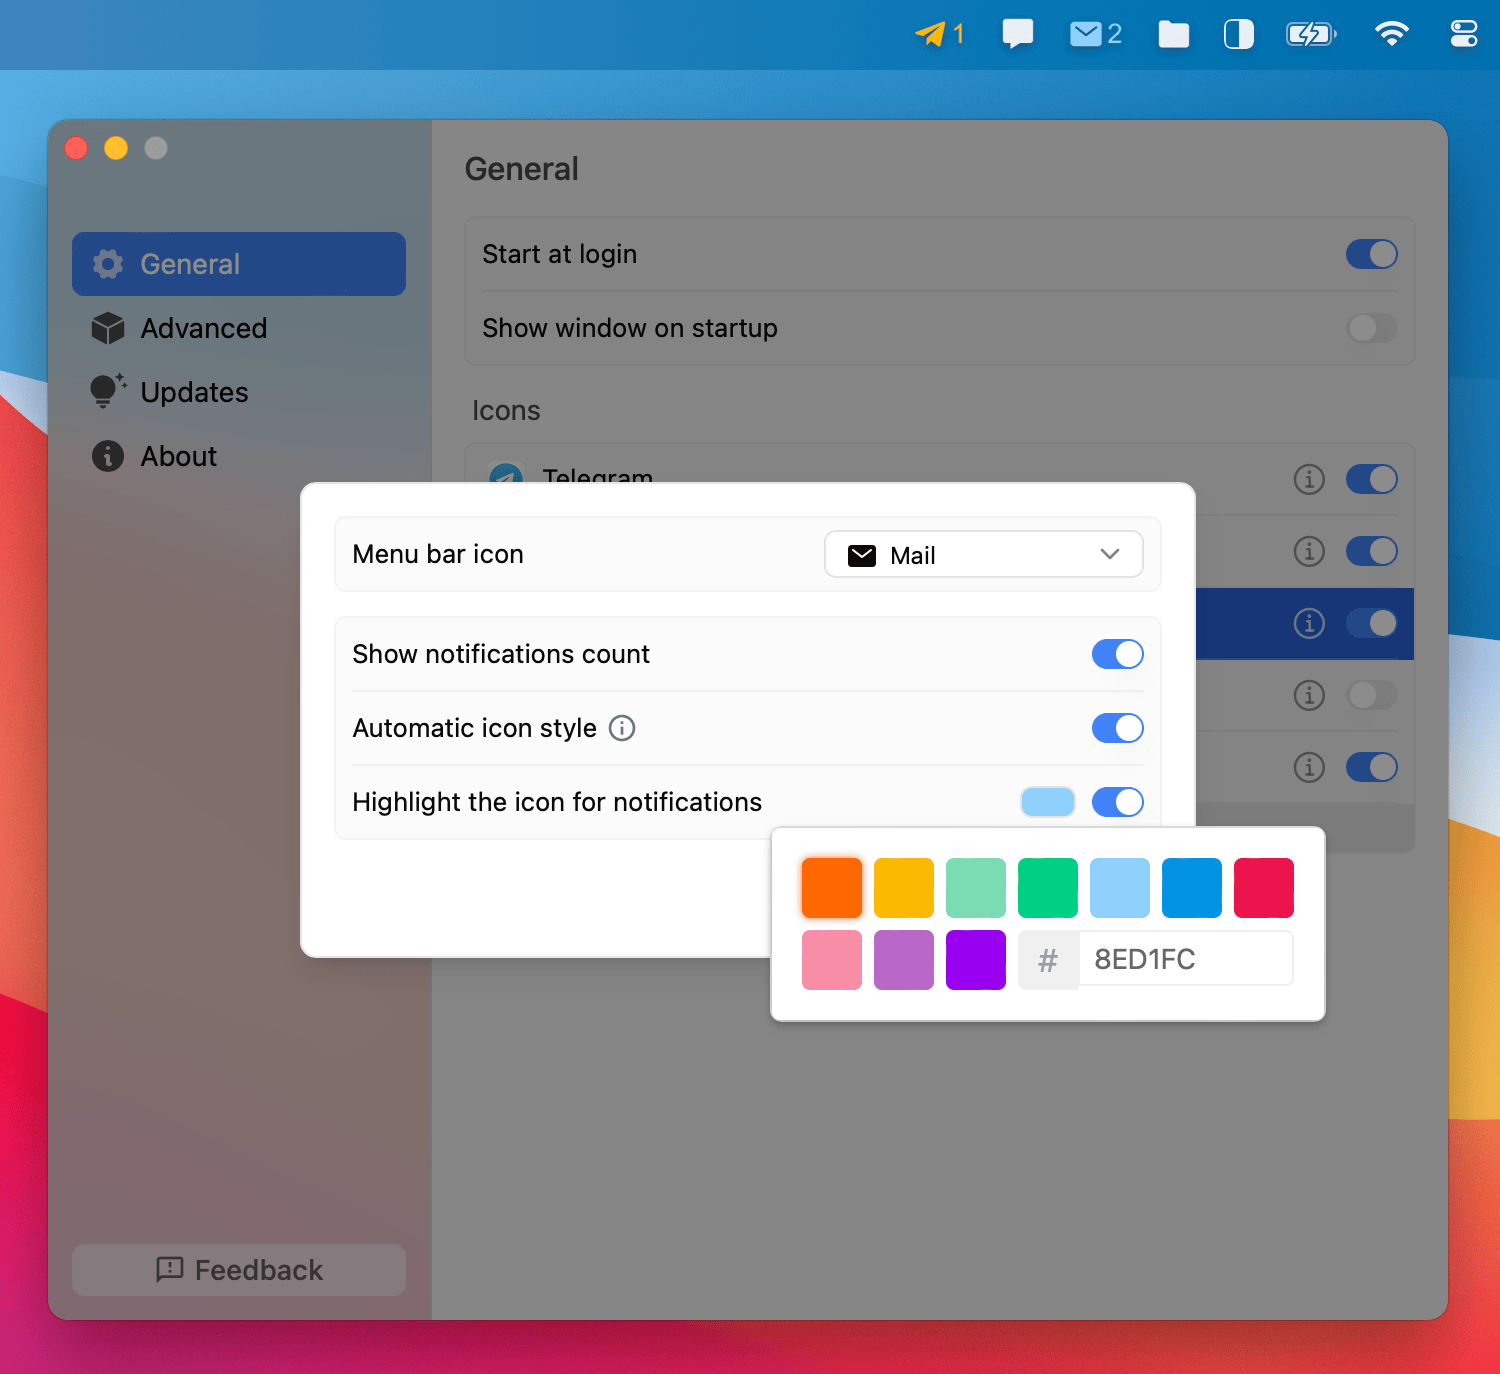This screenshot has width=1500, height=1374.
Task: Toggle the Telegram row switch
Action: [x=1372, y=479]
